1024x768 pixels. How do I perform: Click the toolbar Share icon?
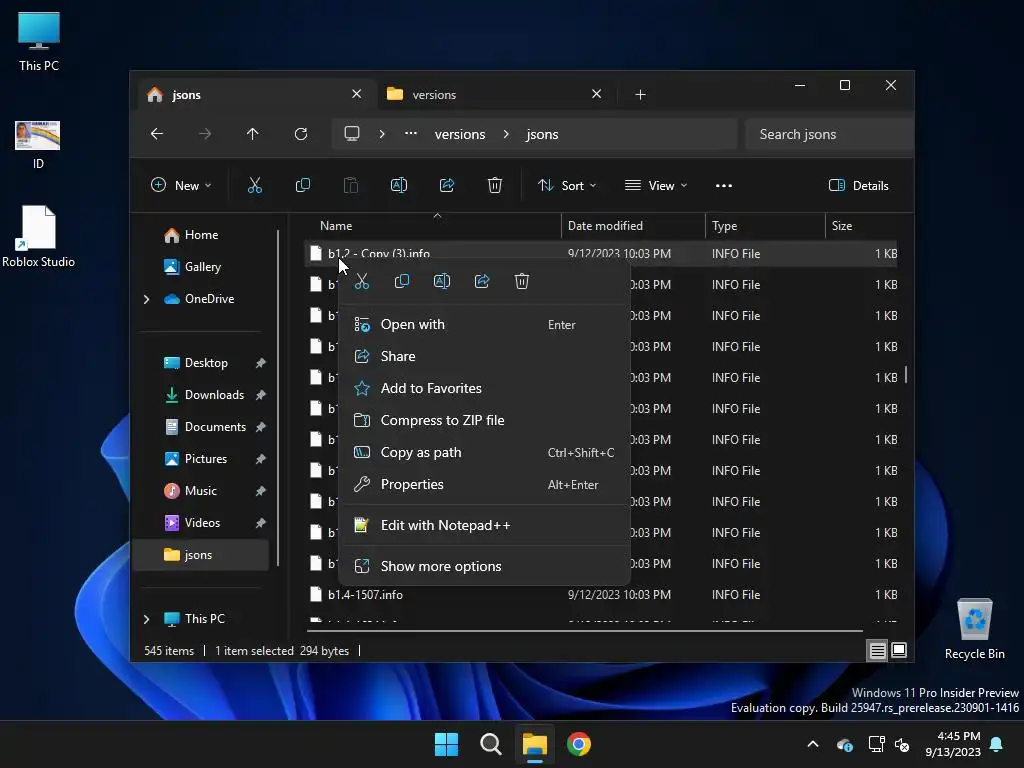pos(447,186)
